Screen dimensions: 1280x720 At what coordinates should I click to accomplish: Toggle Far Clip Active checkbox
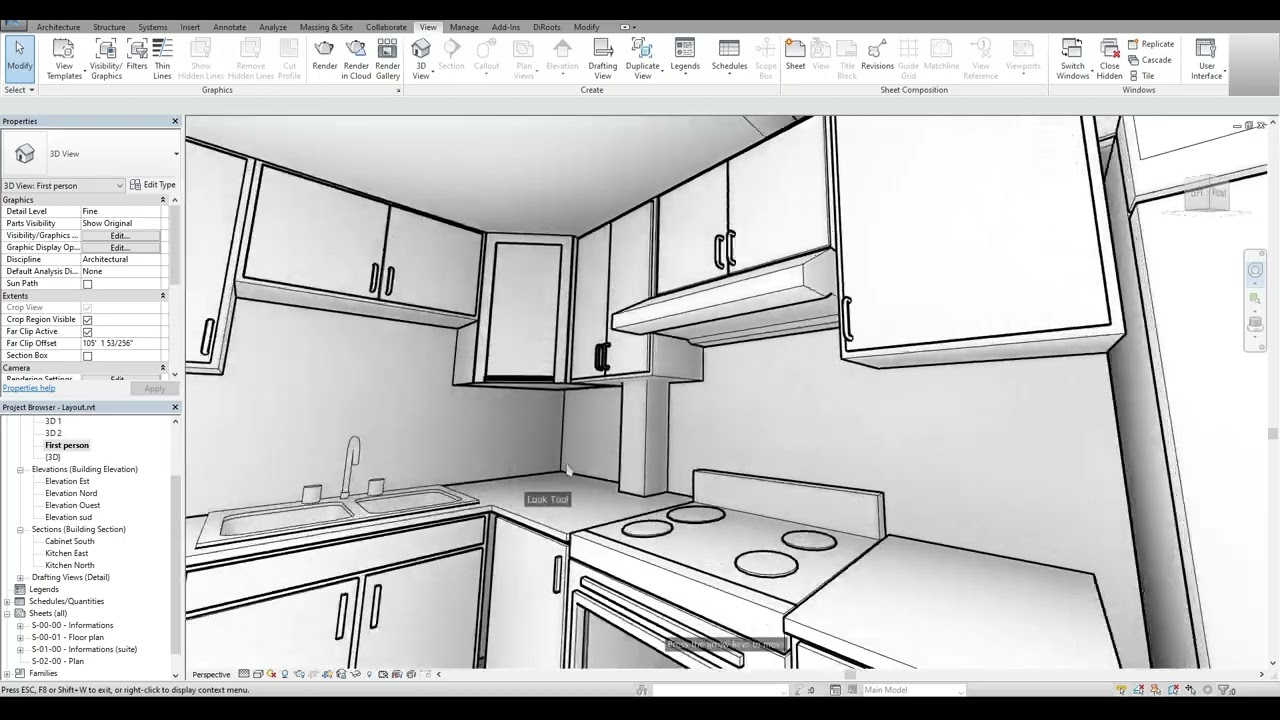click(87, 332)
